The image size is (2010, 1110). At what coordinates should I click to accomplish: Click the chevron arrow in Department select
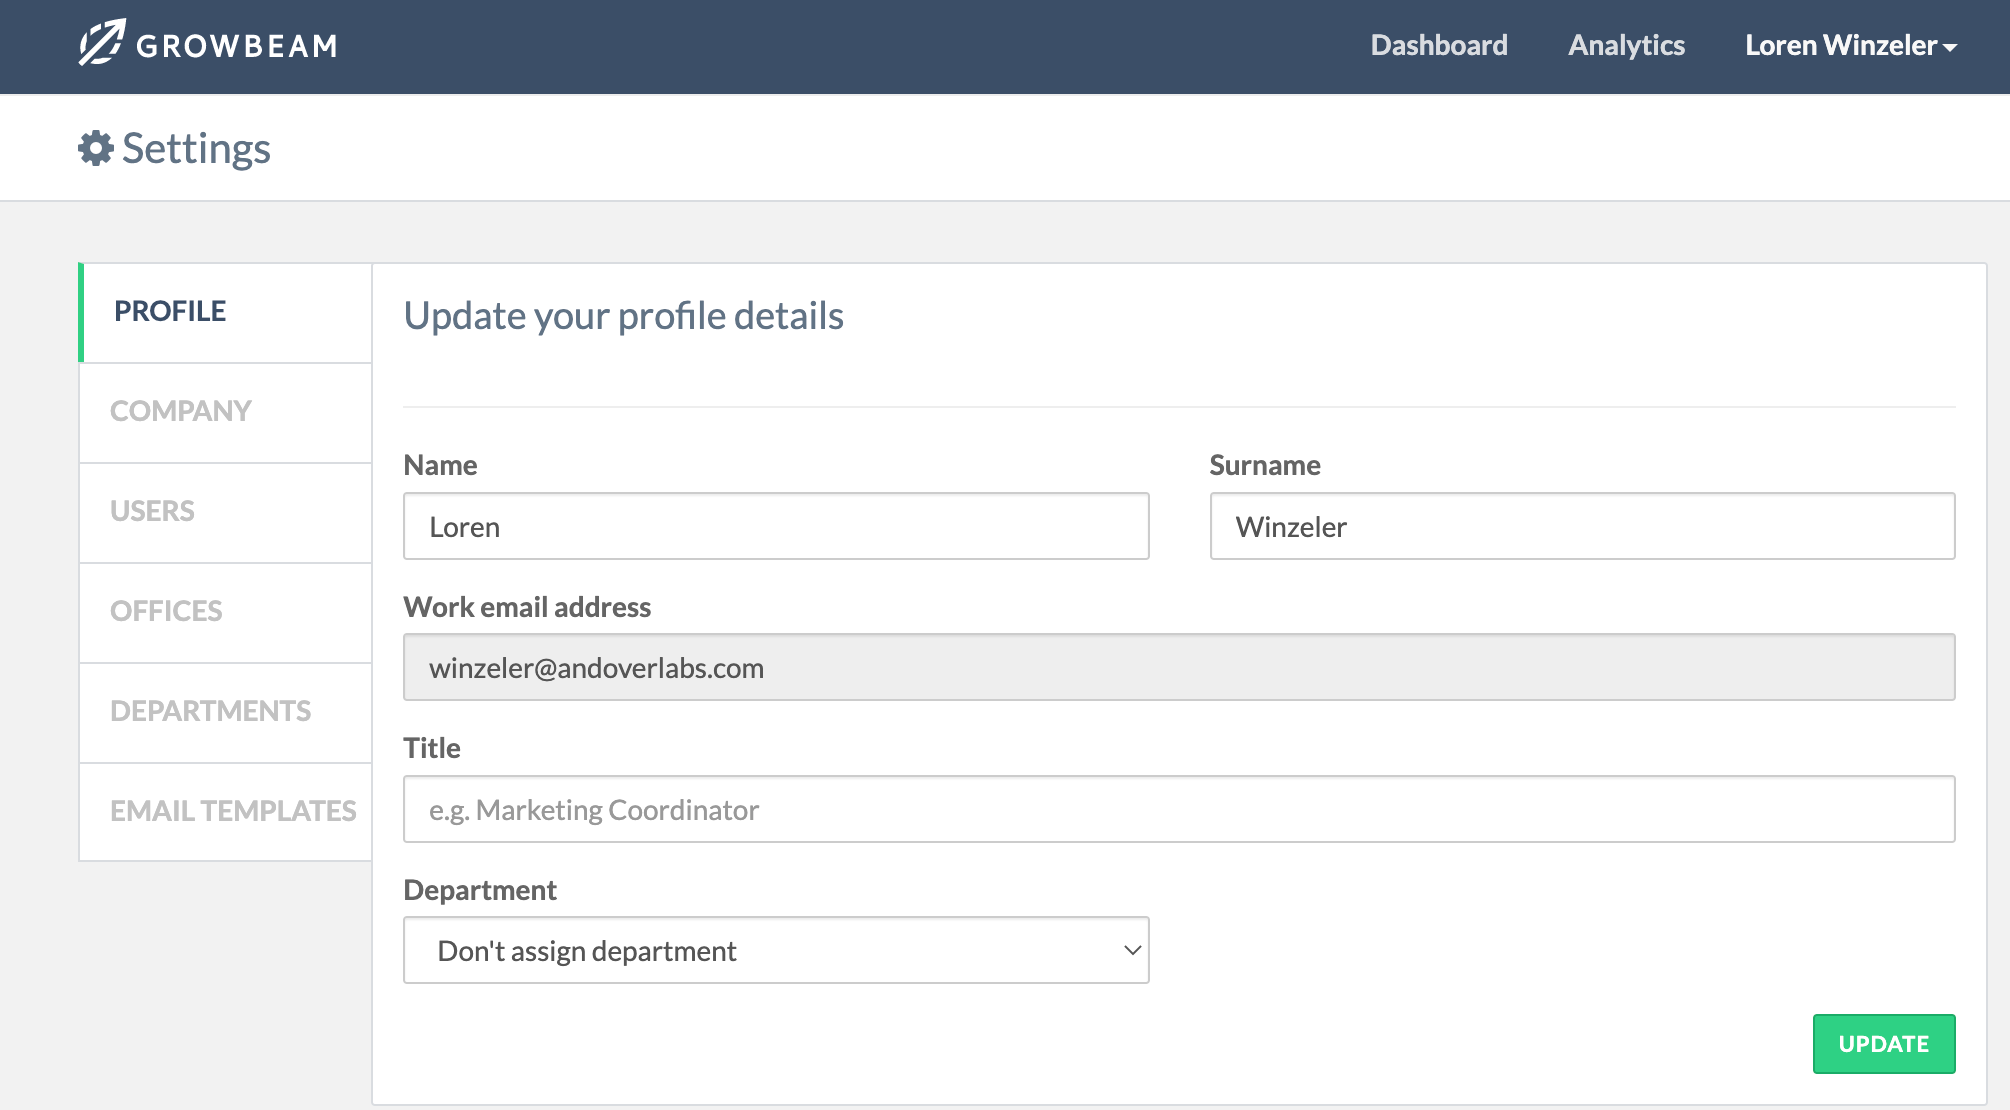[x=1132, y=950]
